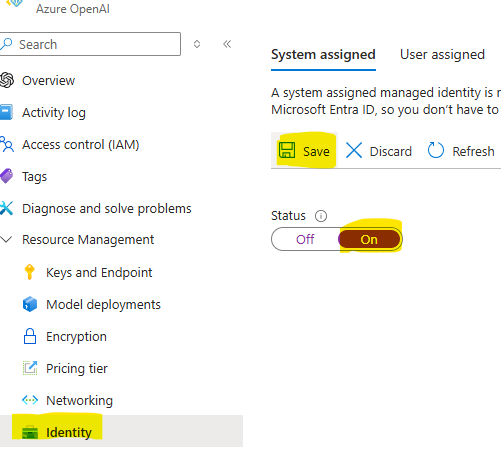Set Status toggle to On
The height and width of the screenshot is (452, 501).
(369, 239)
